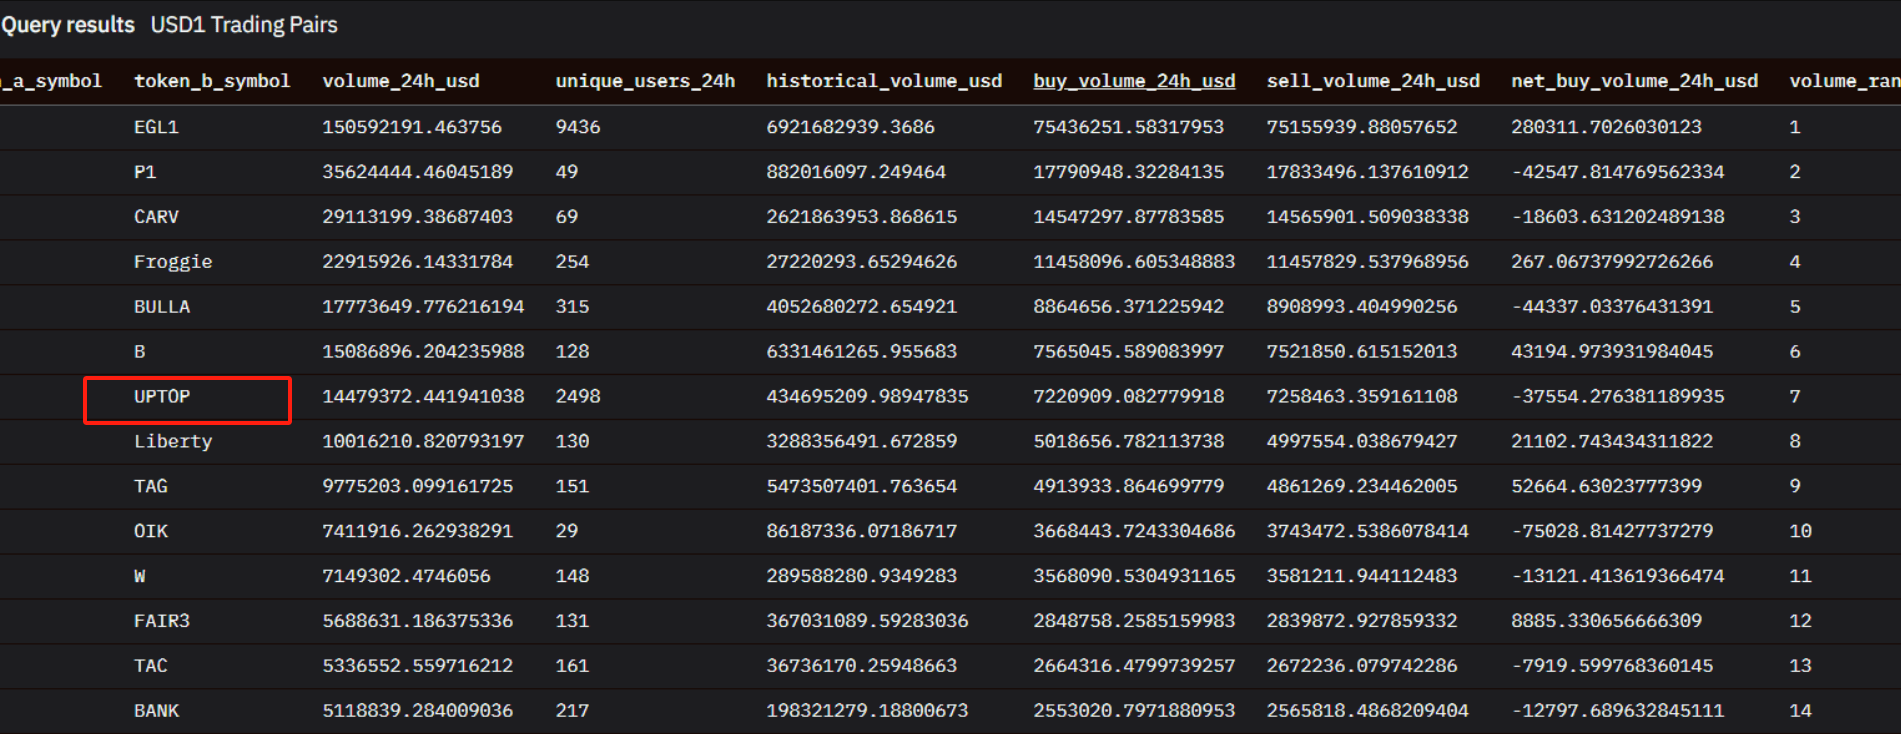Screen dimensions: 1901x734
Task: Click sell volume 2565818.4868209404
Action: point(1368,711)
